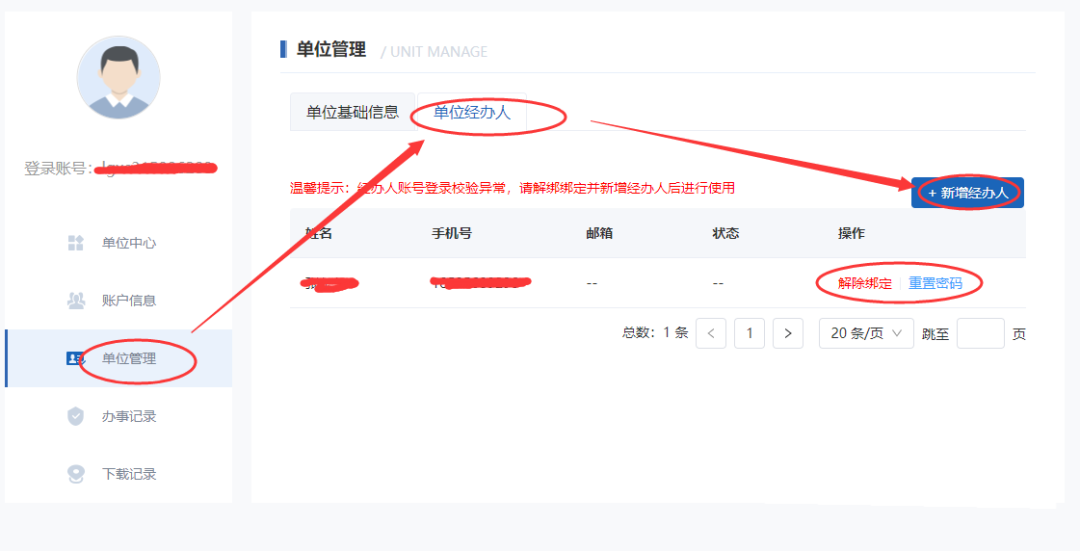Click the 邮箱 column header
The height and width of the screenshot is (551, 1080).
pos(599,233)
